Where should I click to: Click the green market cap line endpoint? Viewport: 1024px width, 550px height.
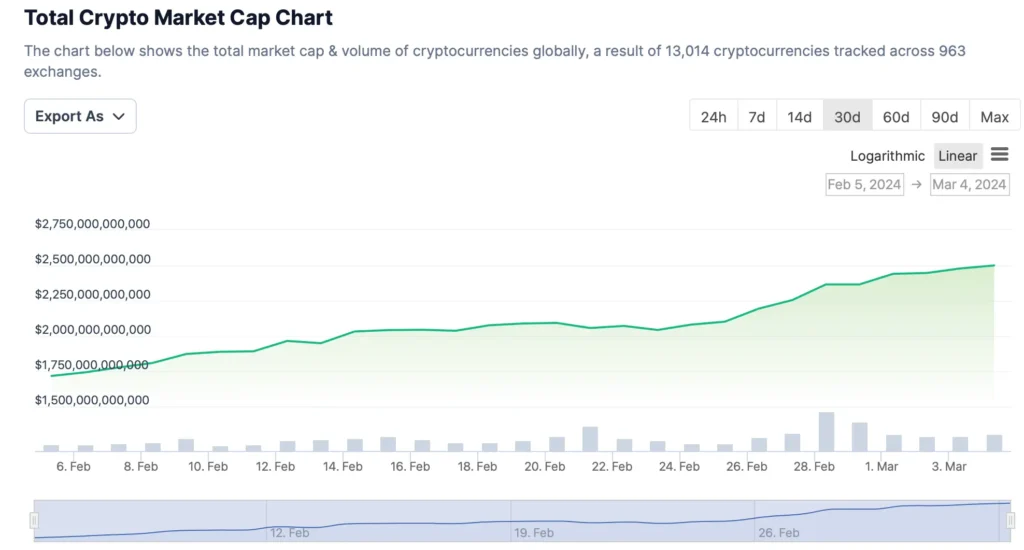994,265
